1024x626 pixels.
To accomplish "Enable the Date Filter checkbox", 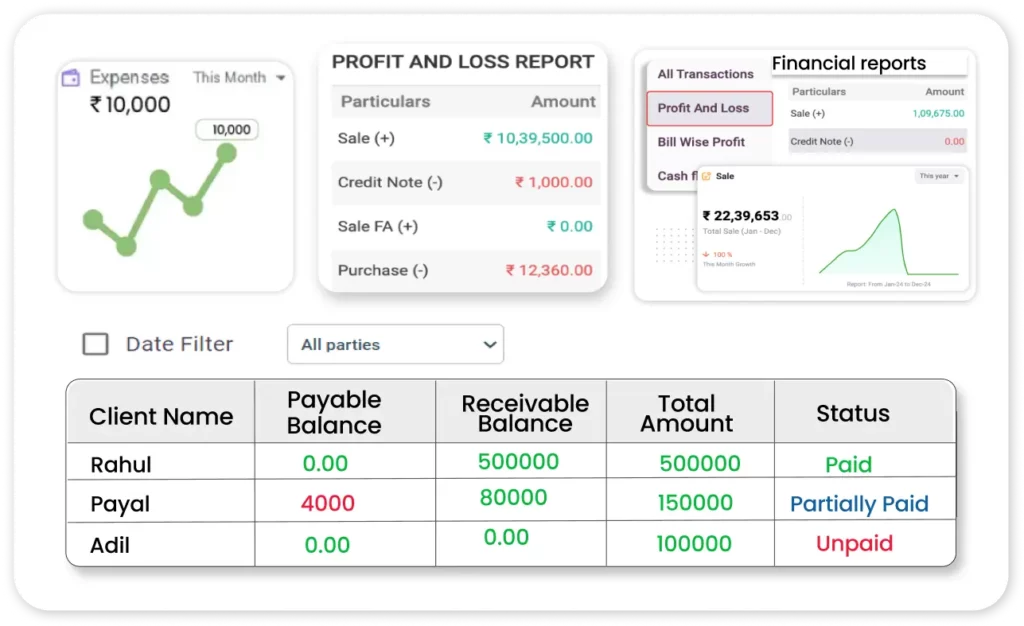I will [96, 344].
